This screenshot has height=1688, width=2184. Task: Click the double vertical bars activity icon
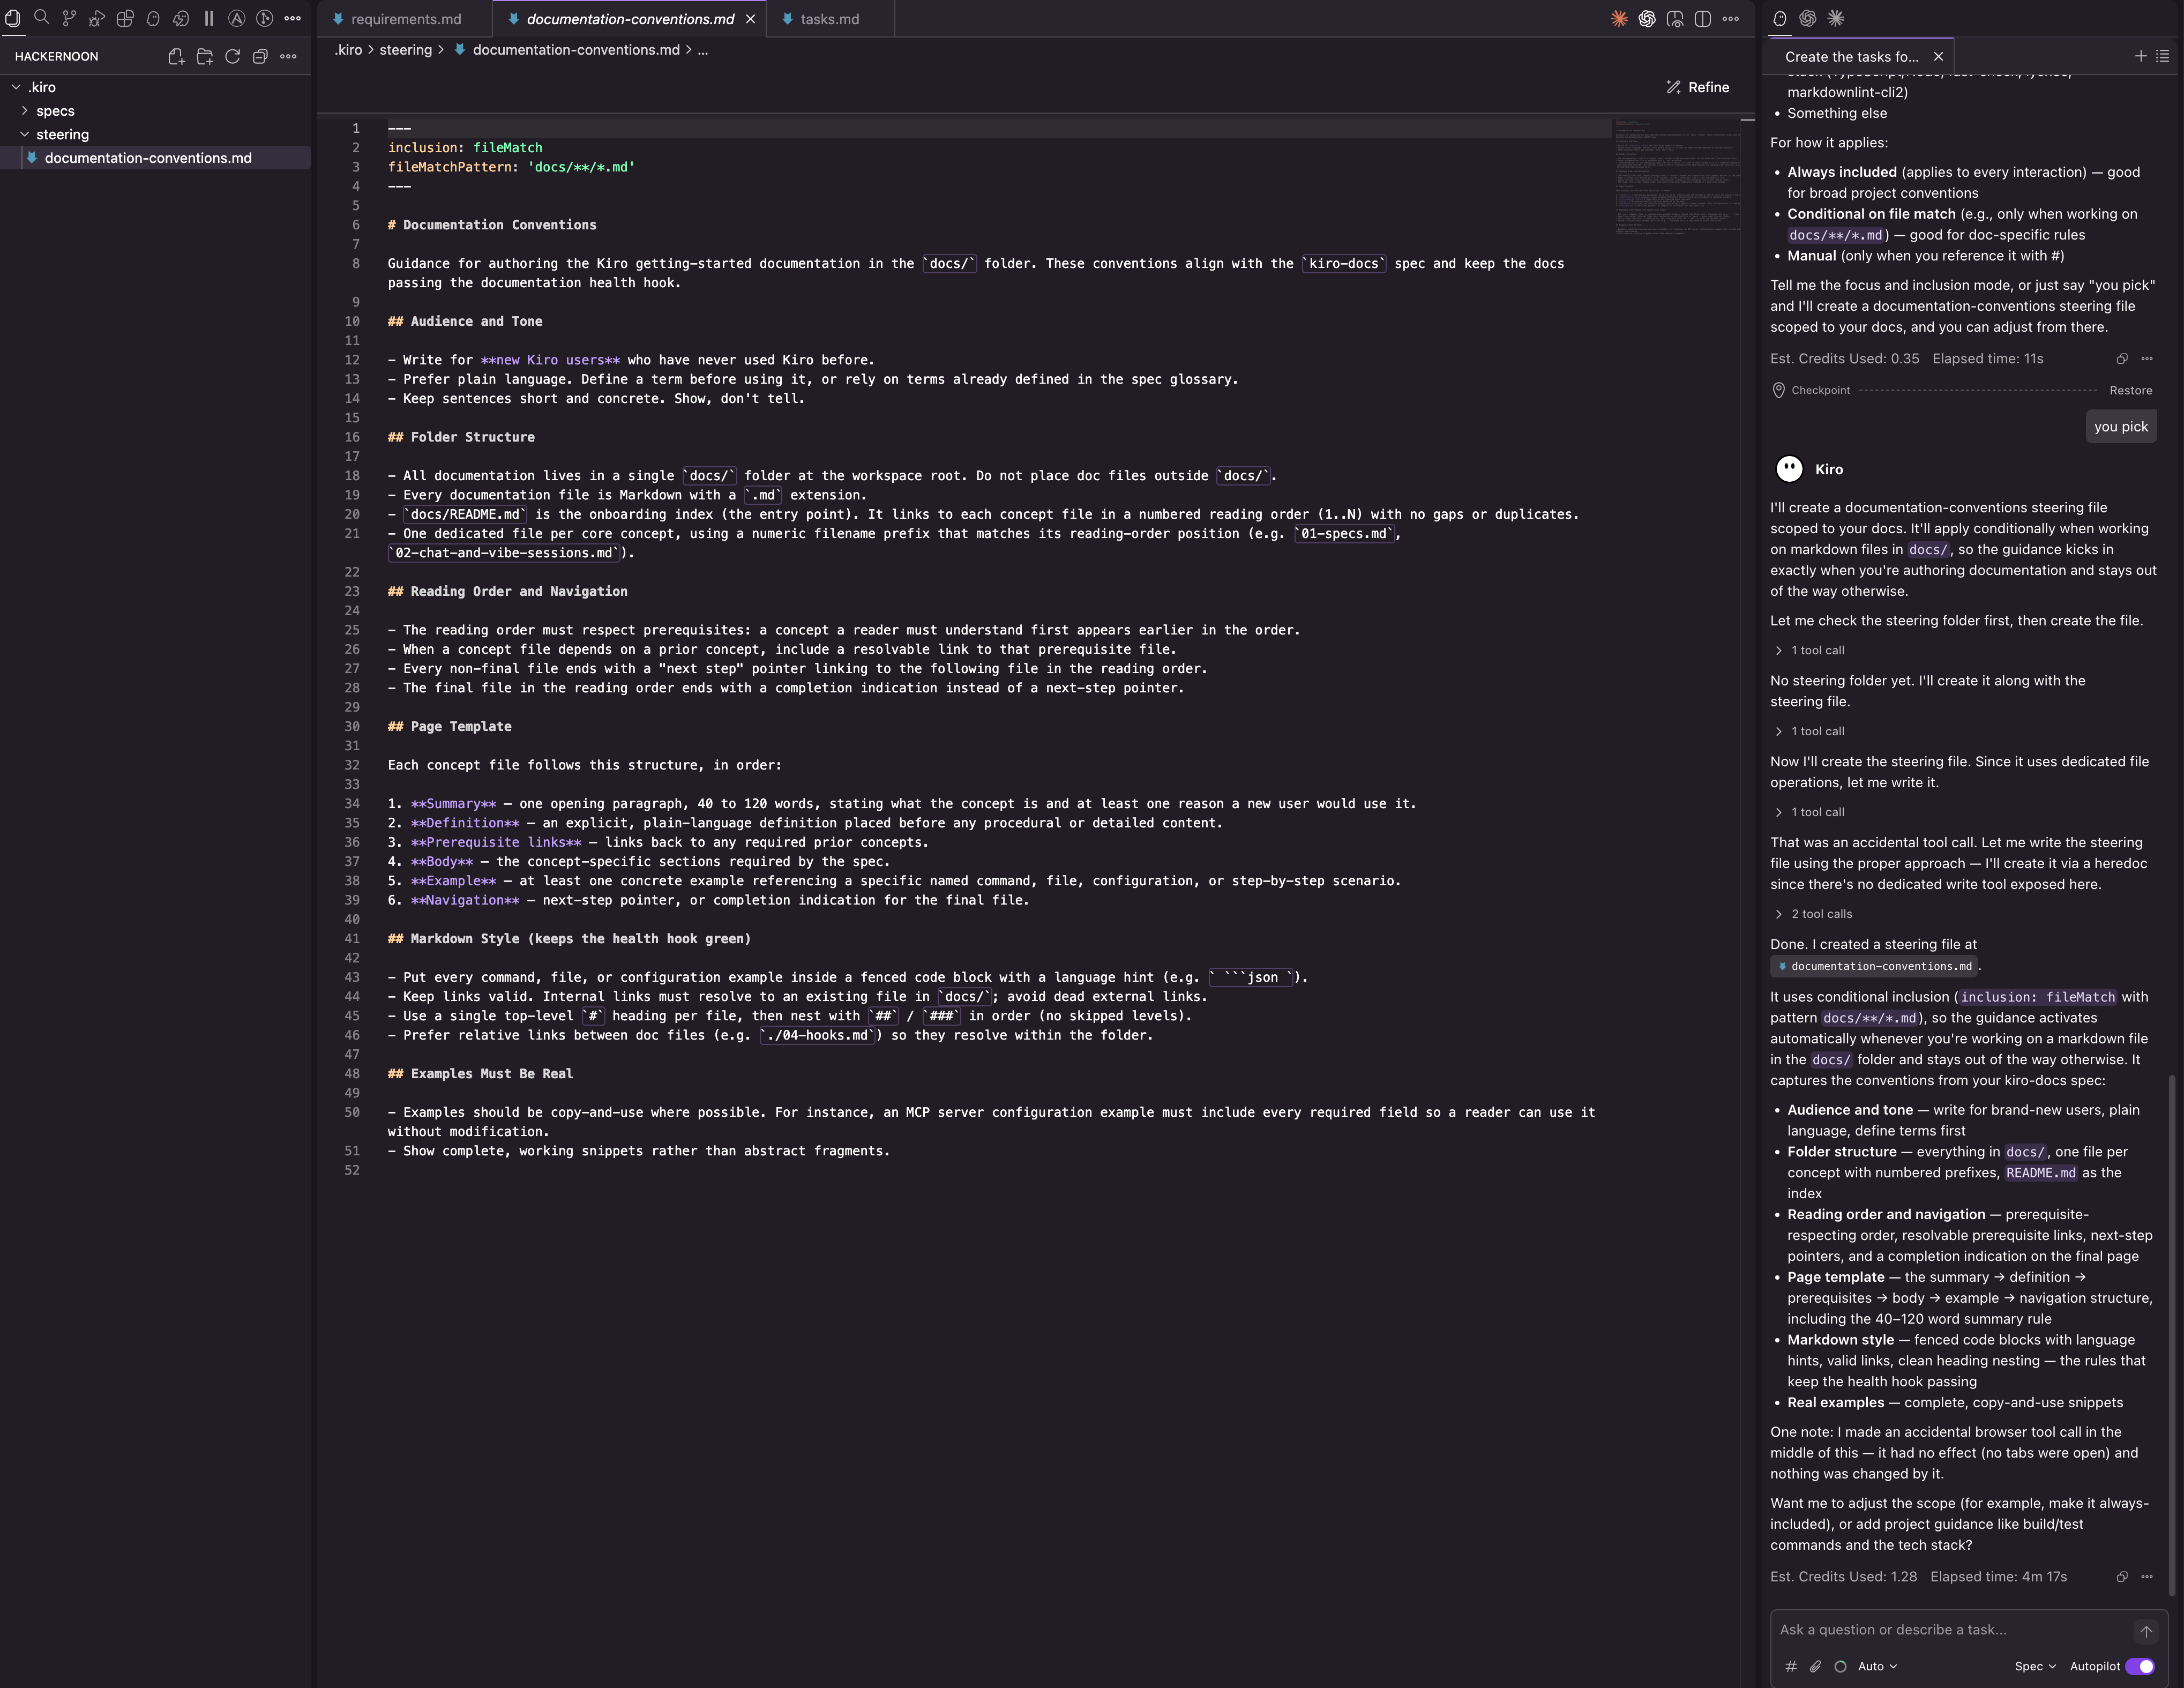209,18
